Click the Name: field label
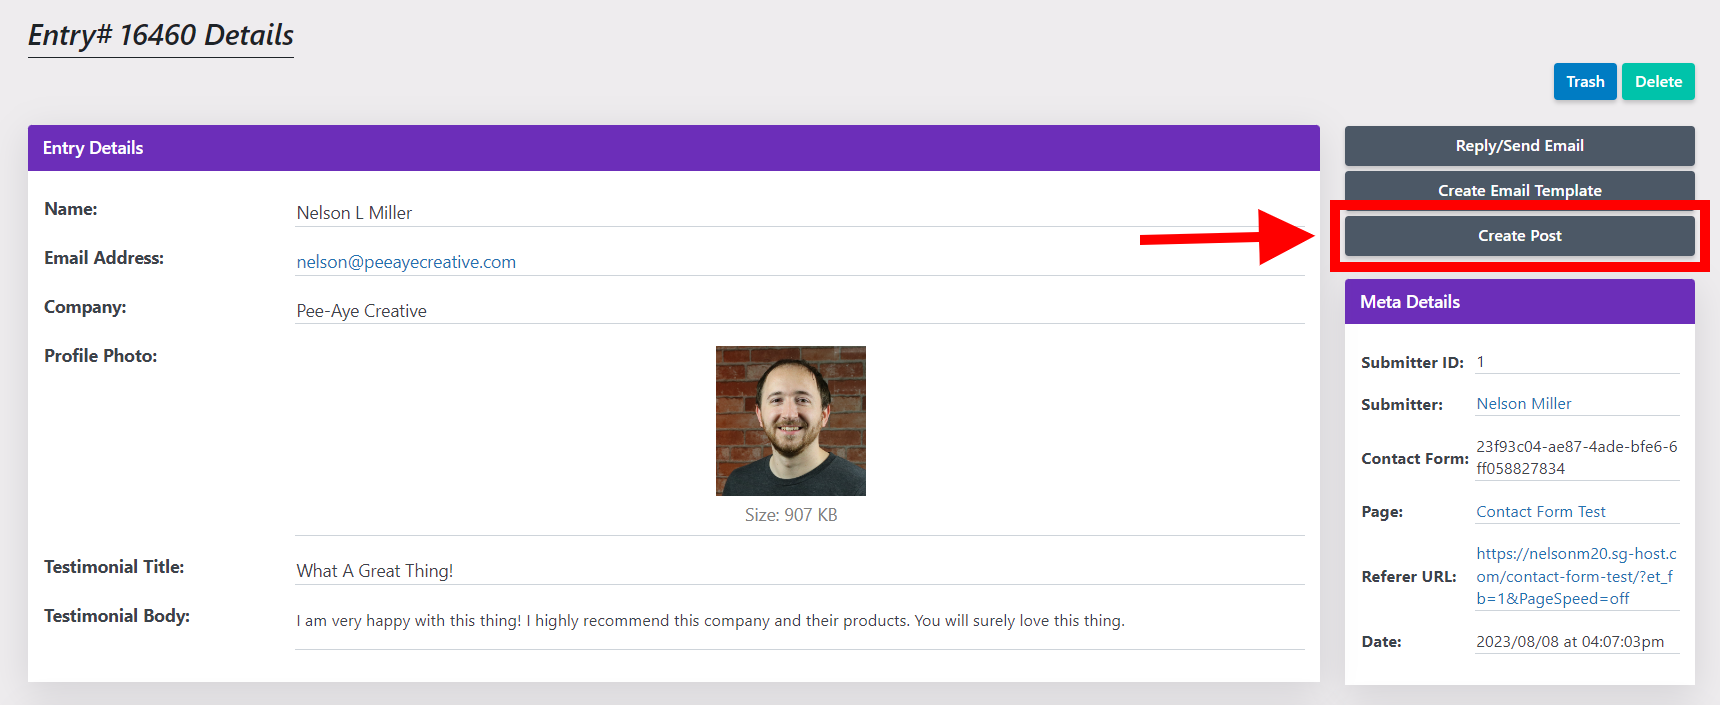The width and height of the screenshot is (1720, 705). click(x=71, y=209)
